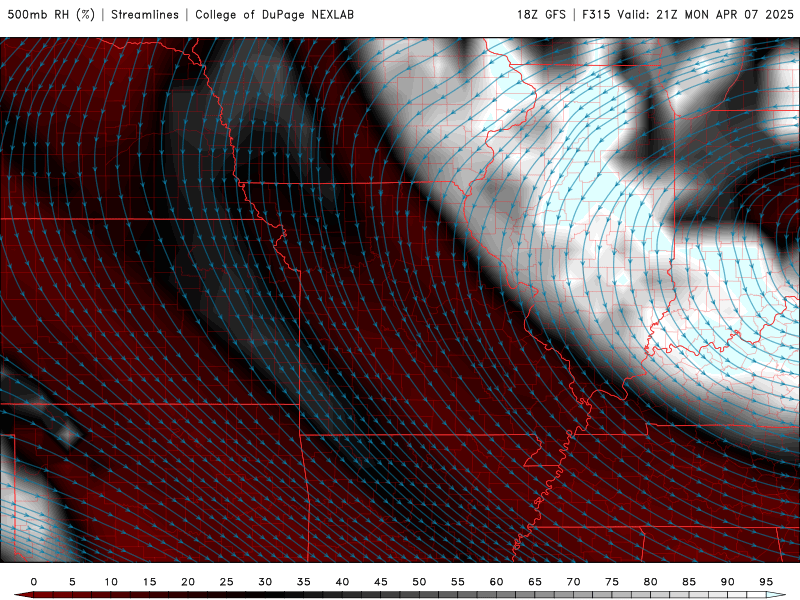The width and height of the screenshot is (800, 600).
Task: Select the 45 label on the color scale
Action: point(381,582)
